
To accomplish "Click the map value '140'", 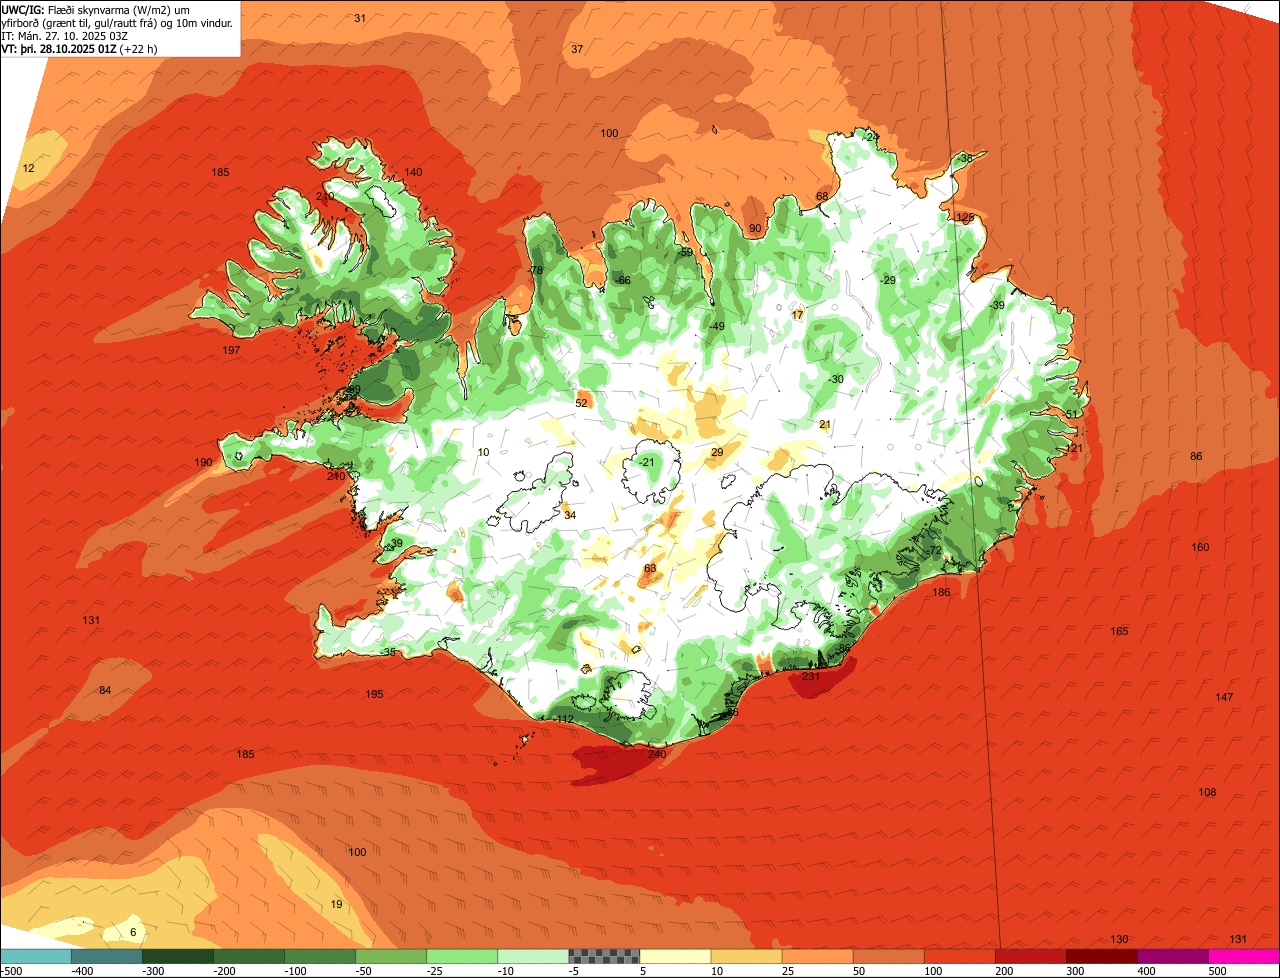I will [413, 172].
